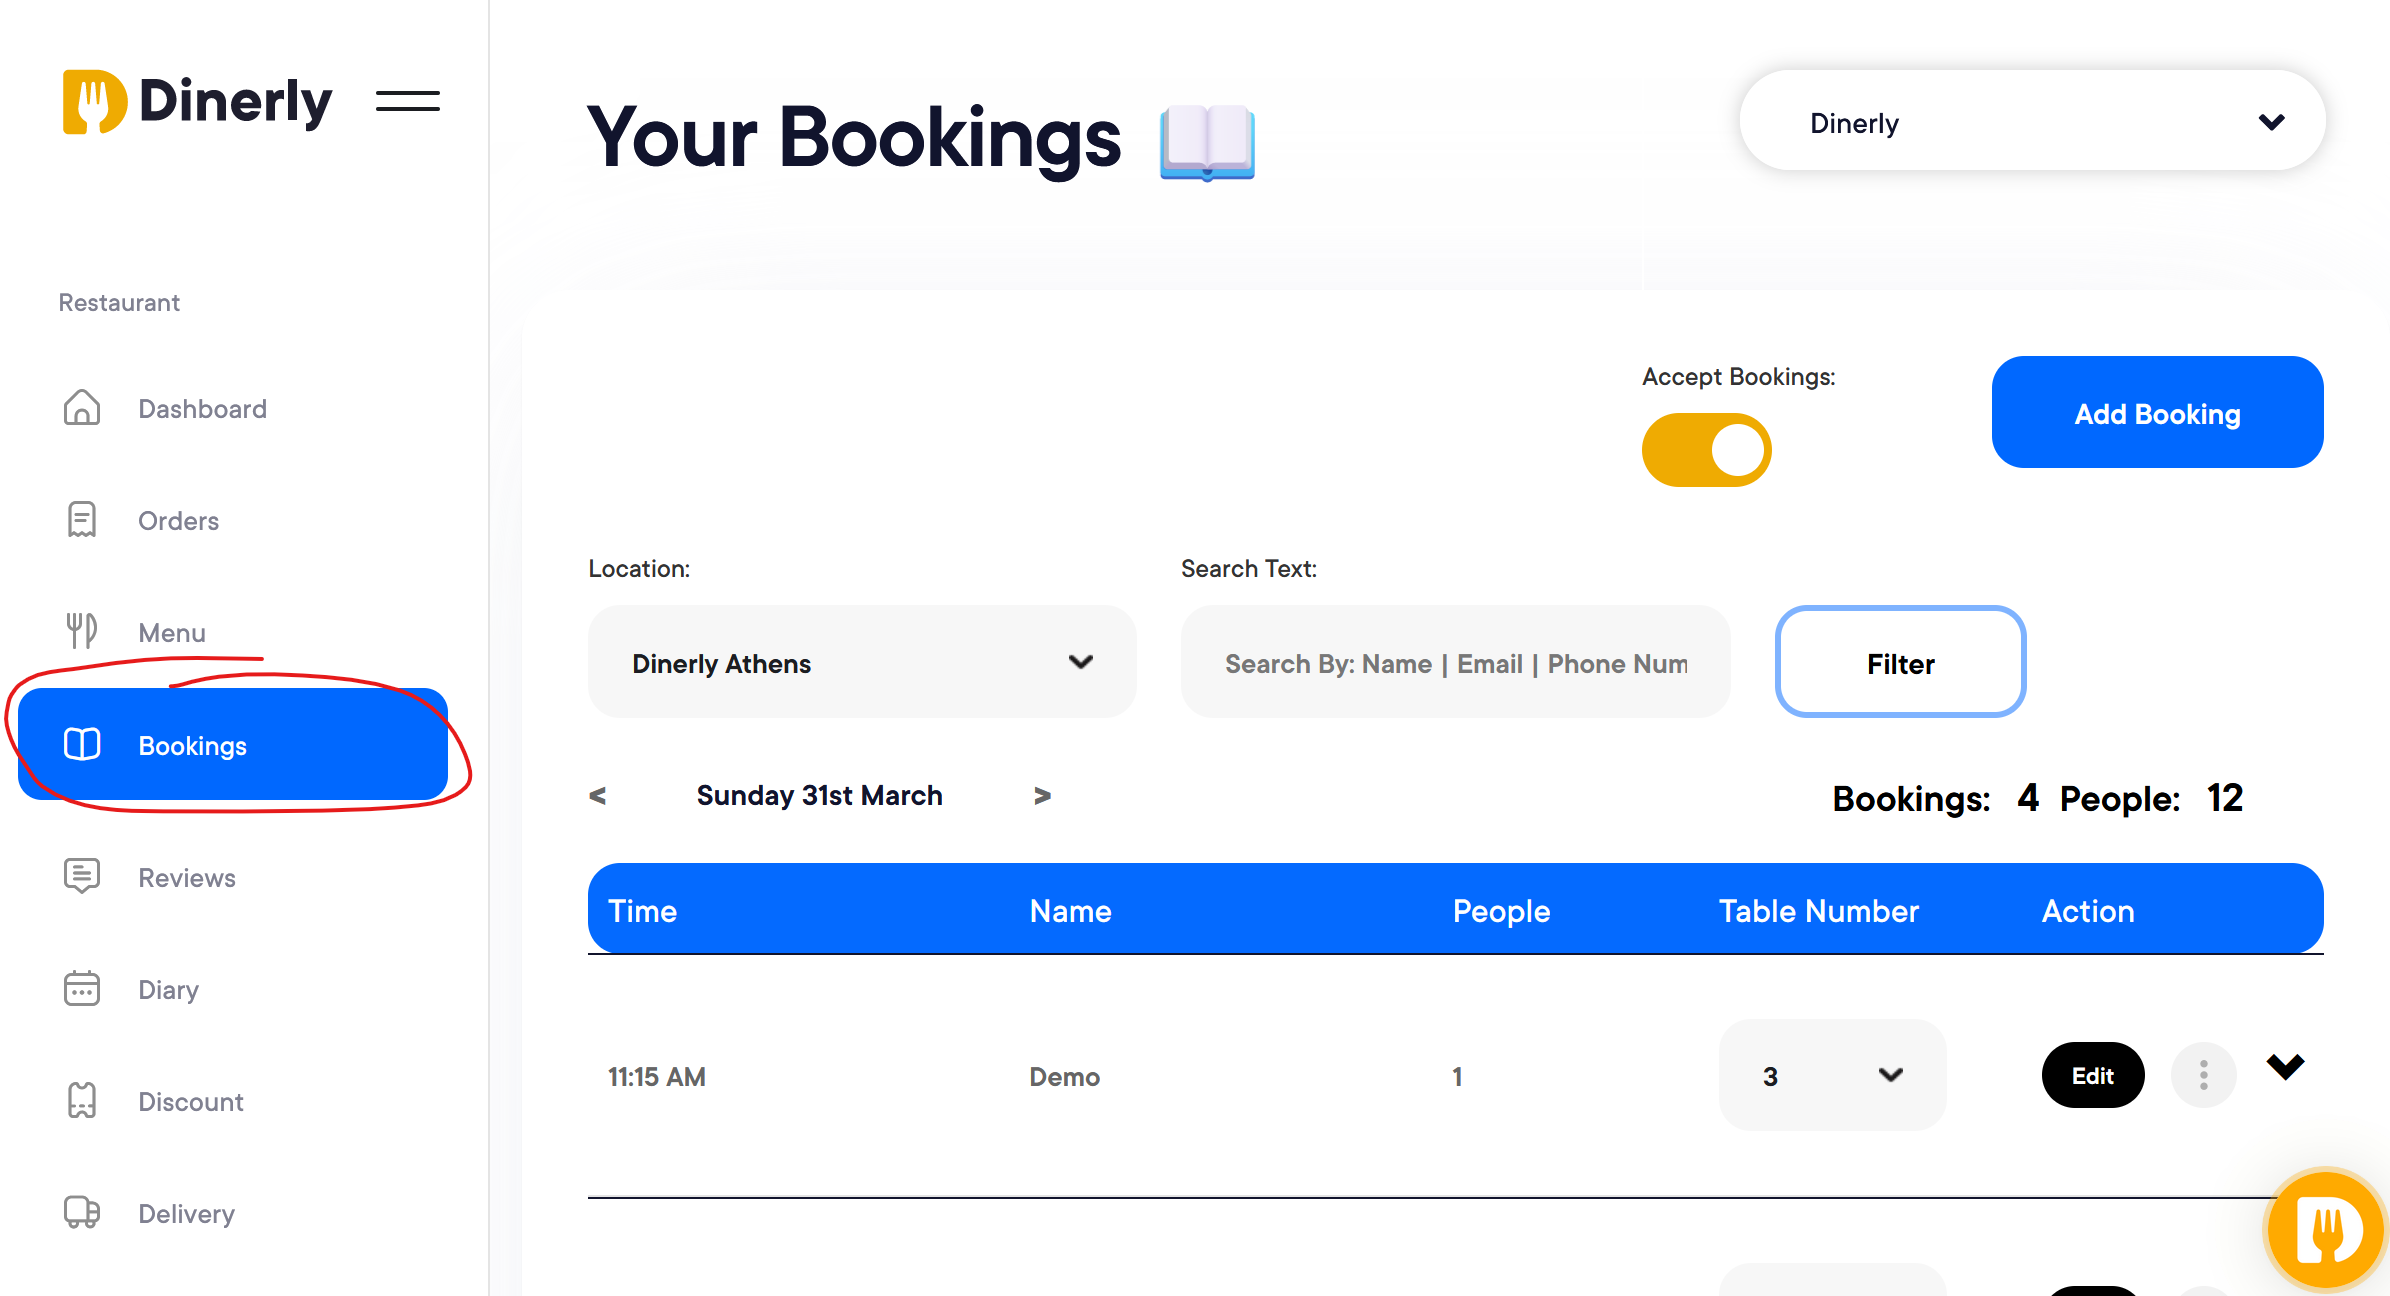The width and height of the screenshot is (2390, 1296).
Task: Click the Delivery truck icon
Action: pos(82,1212)
